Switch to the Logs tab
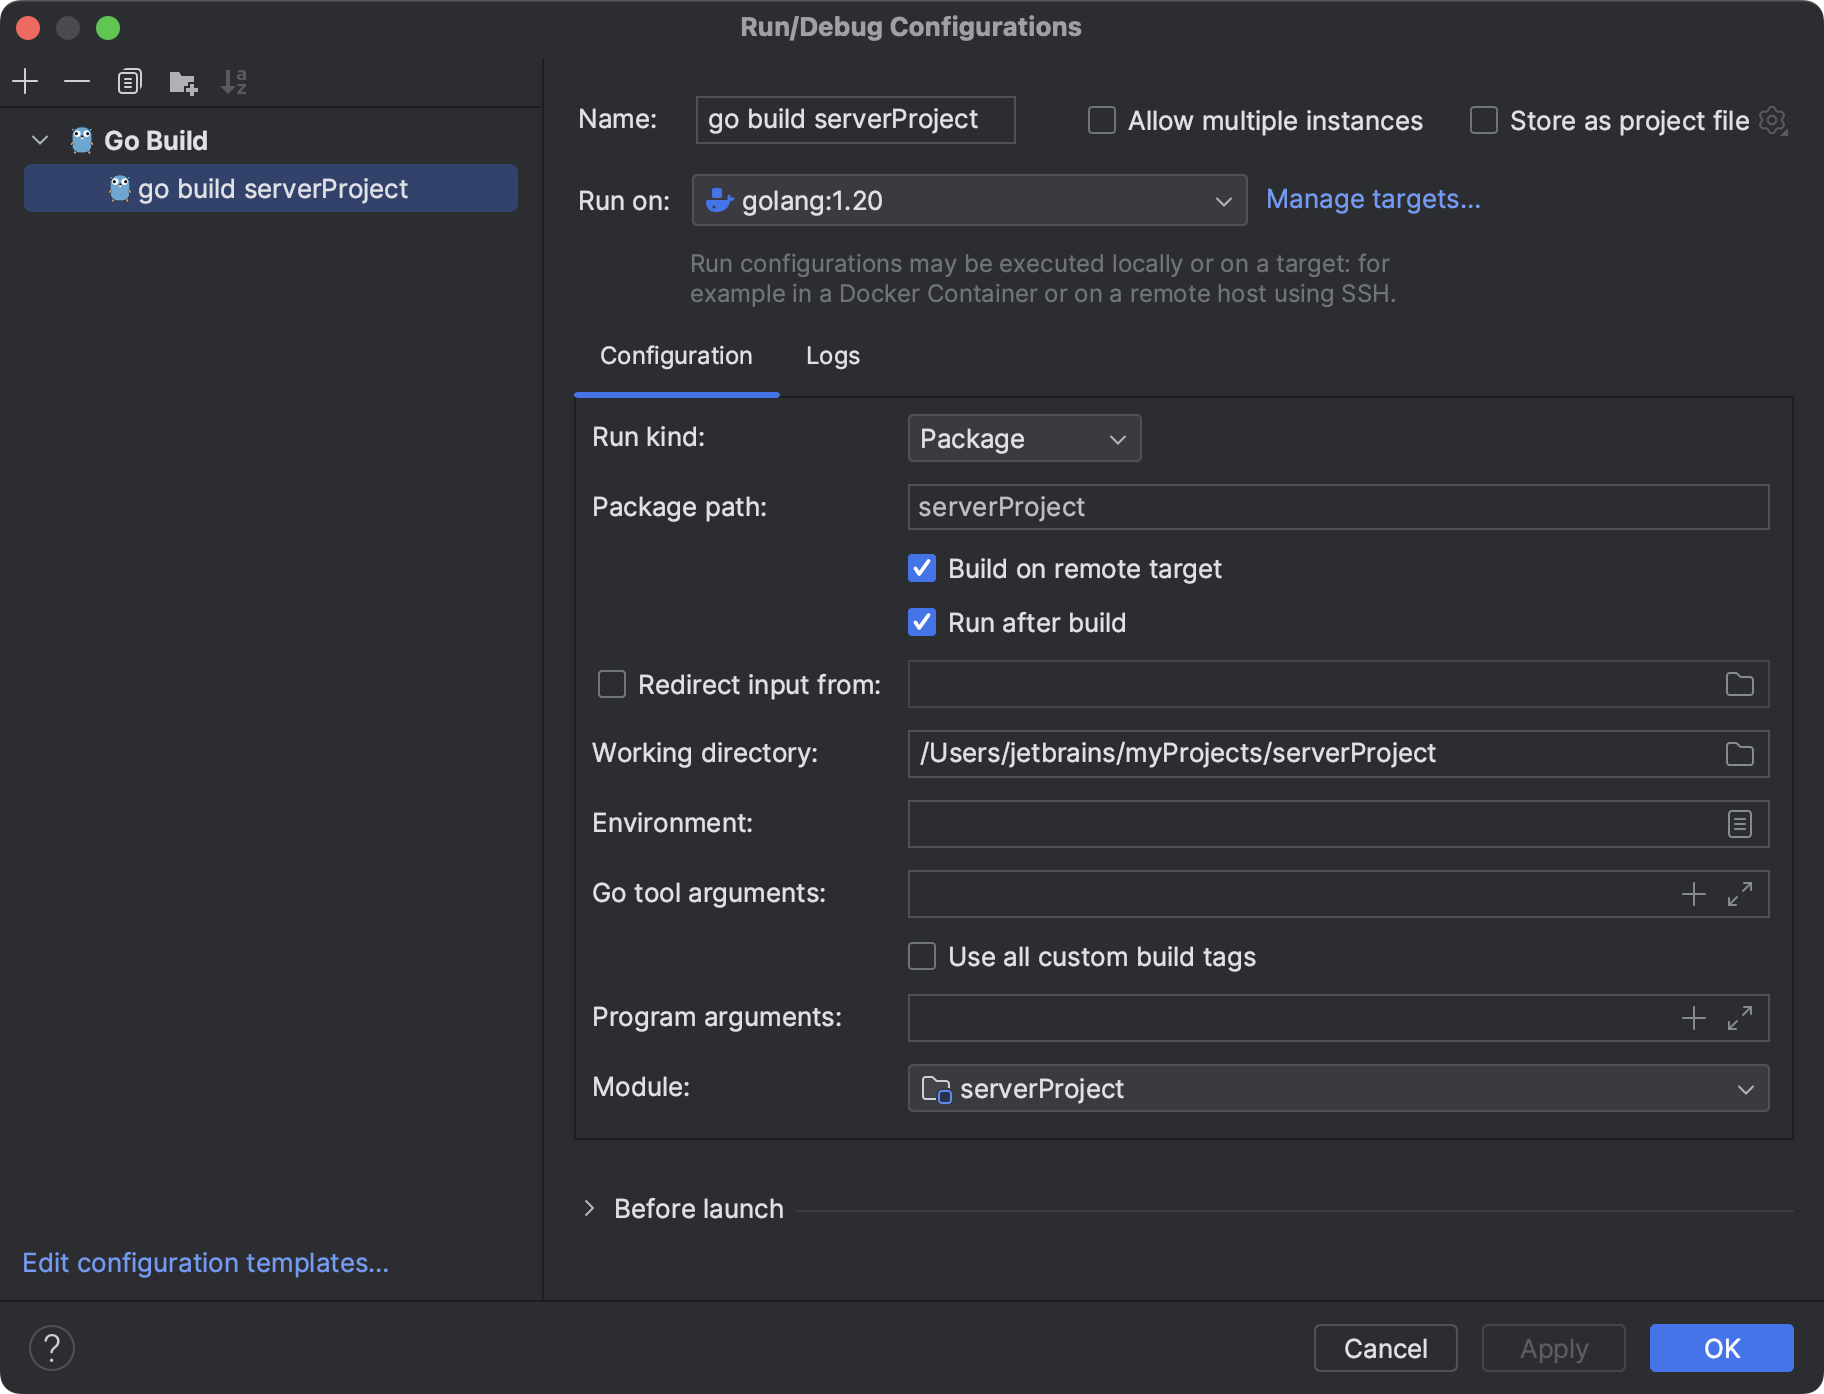Viewport: 1824px width, 1394px height. point(832,356)
